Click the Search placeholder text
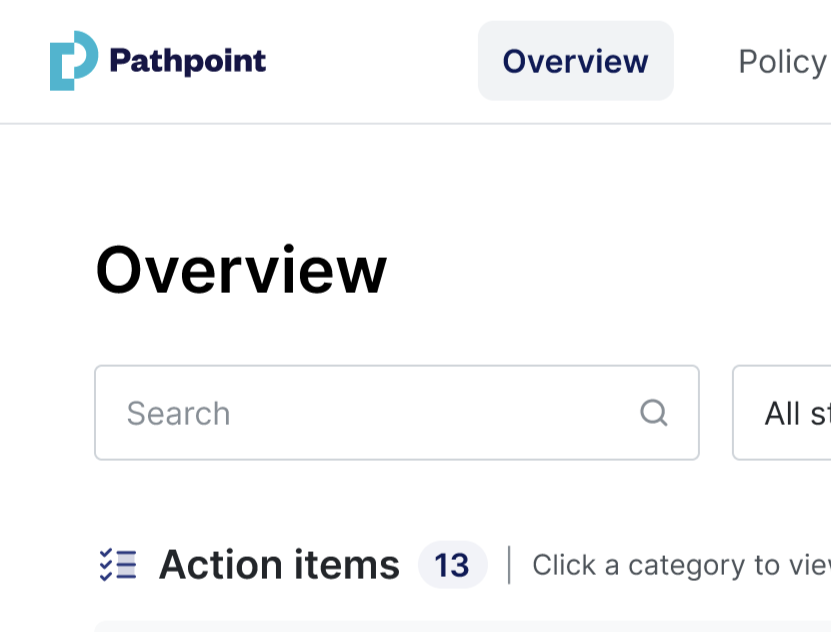Viewport: 831px width, 633px height. pyautogui.click(x=178, y=413)
